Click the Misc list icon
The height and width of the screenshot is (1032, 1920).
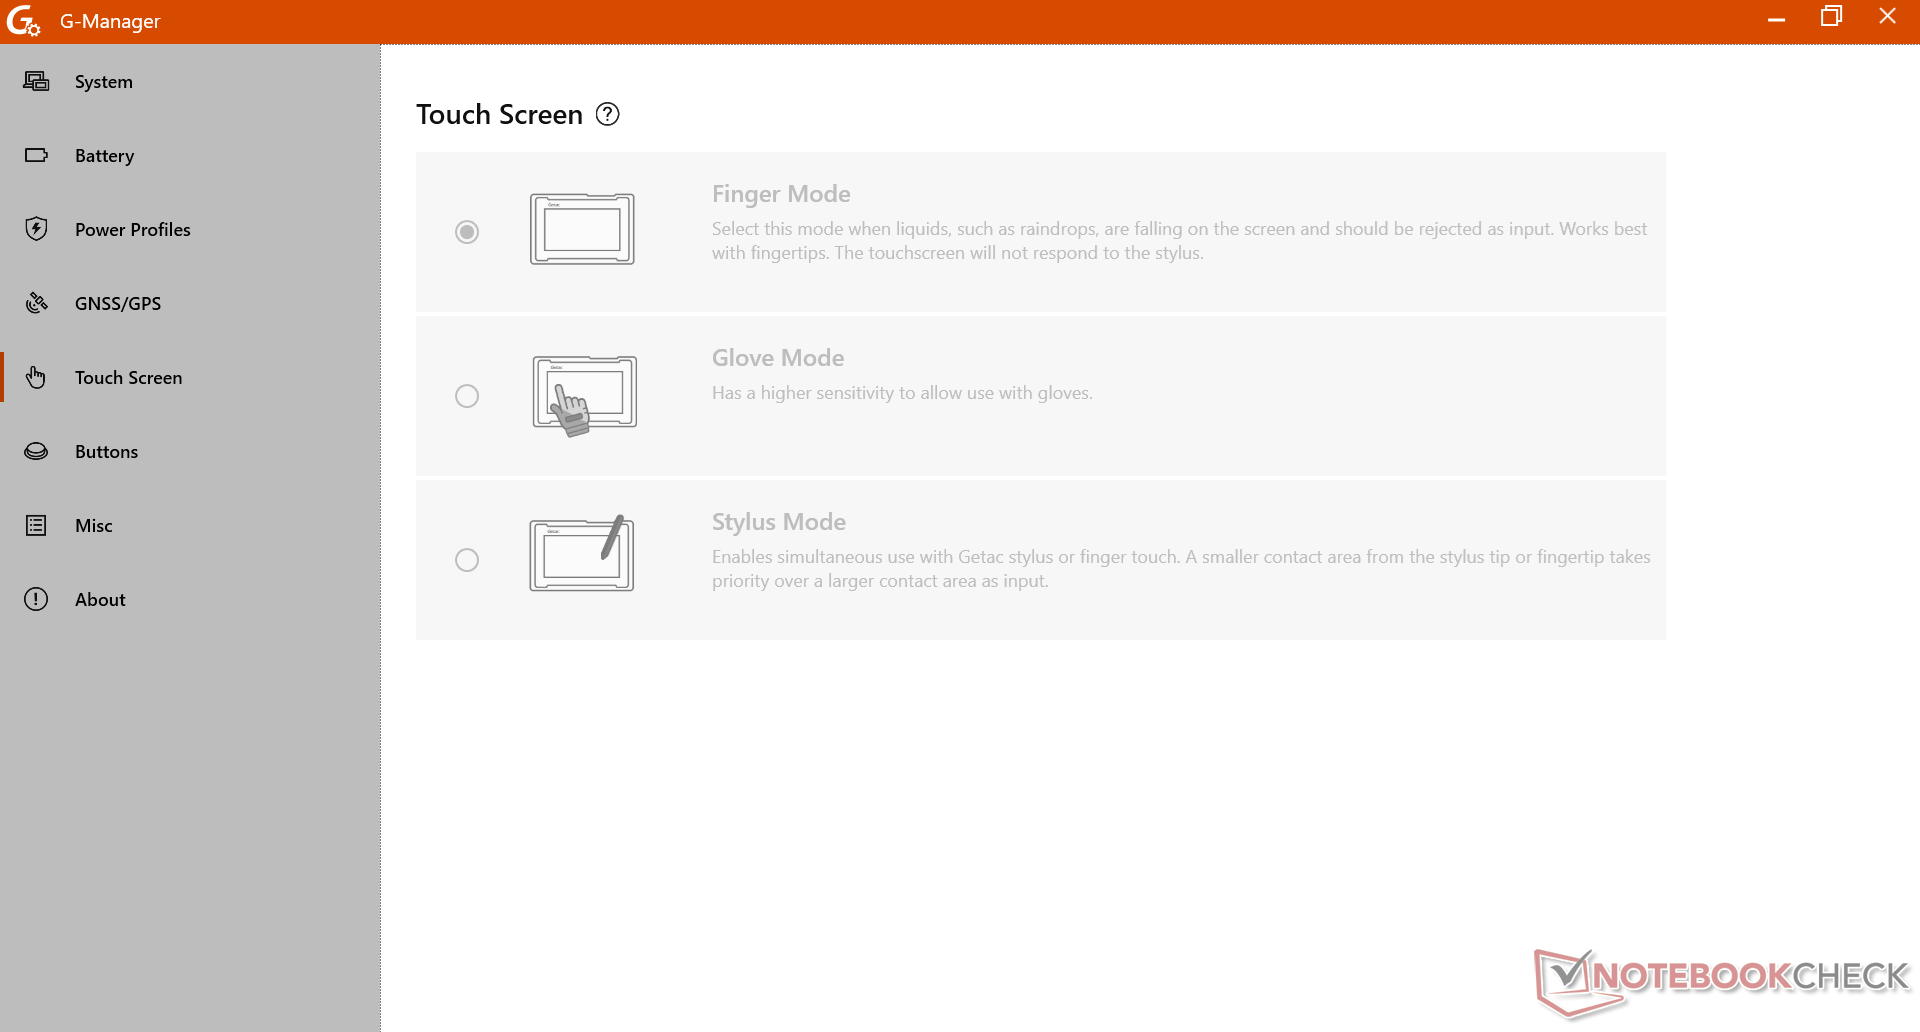[x=36, y=525]
